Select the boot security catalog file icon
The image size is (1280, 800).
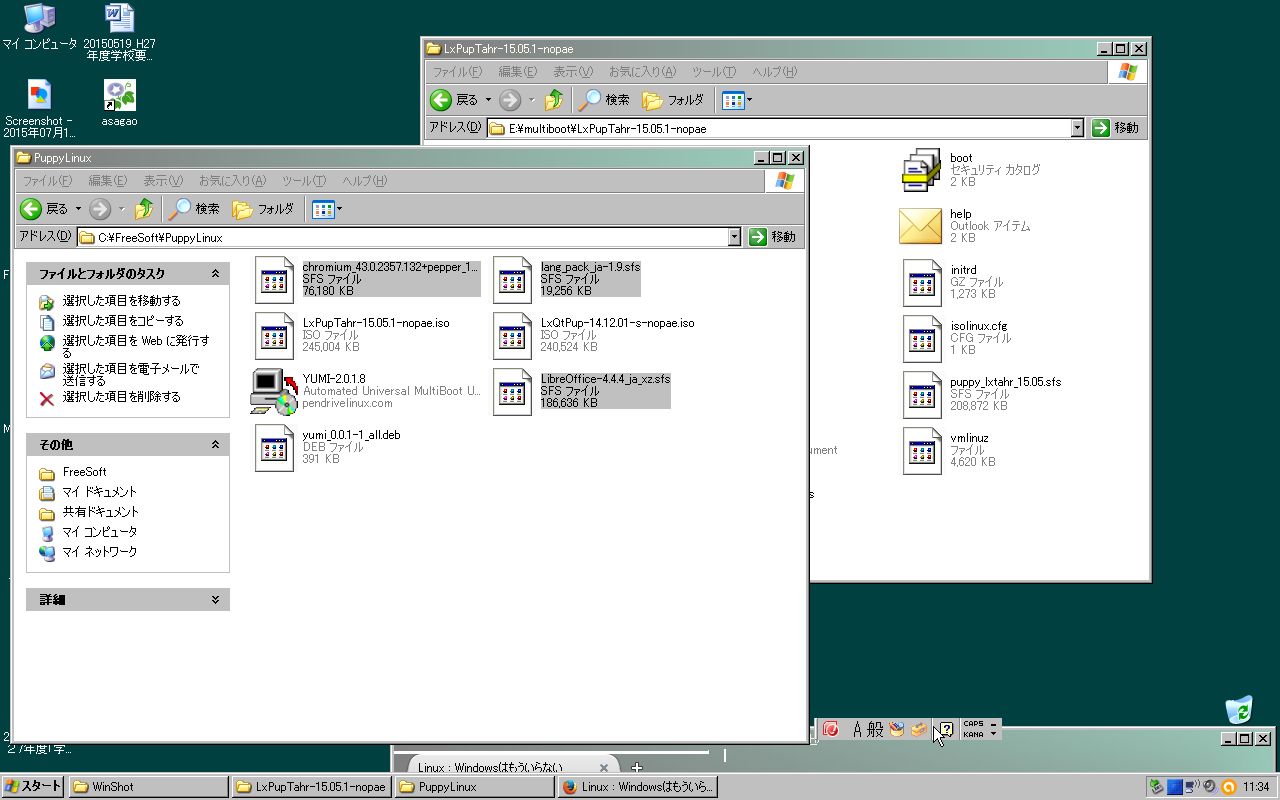(x=921, y=169)
